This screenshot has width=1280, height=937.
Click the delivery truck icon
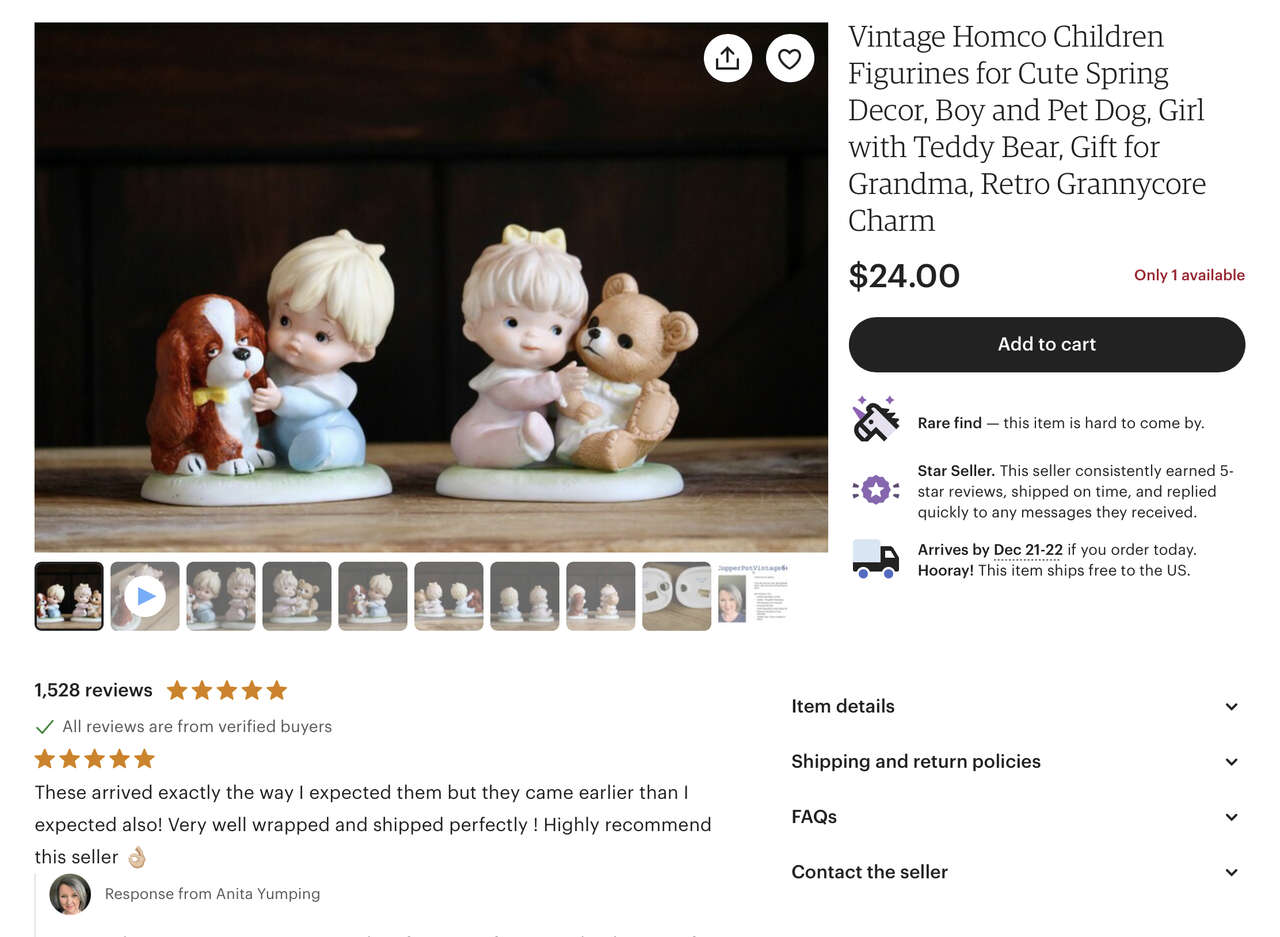(x=875, y=558)
